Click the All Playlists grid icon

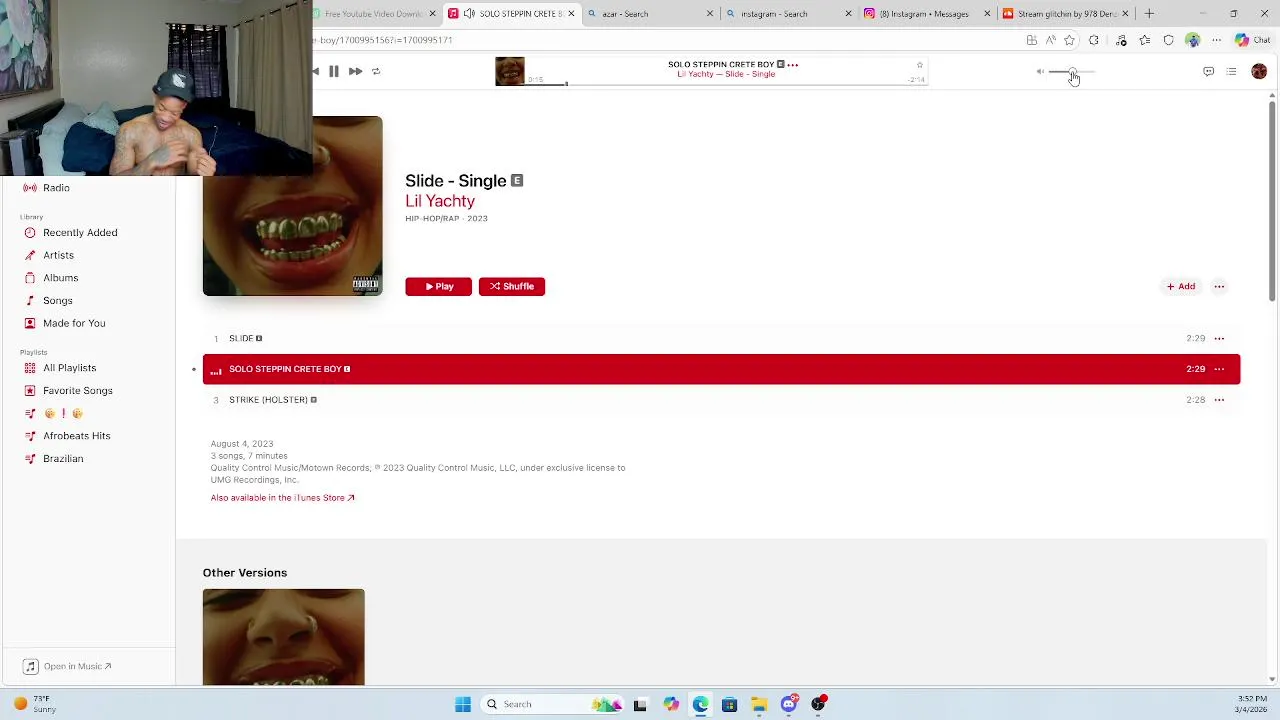(30, 368)
